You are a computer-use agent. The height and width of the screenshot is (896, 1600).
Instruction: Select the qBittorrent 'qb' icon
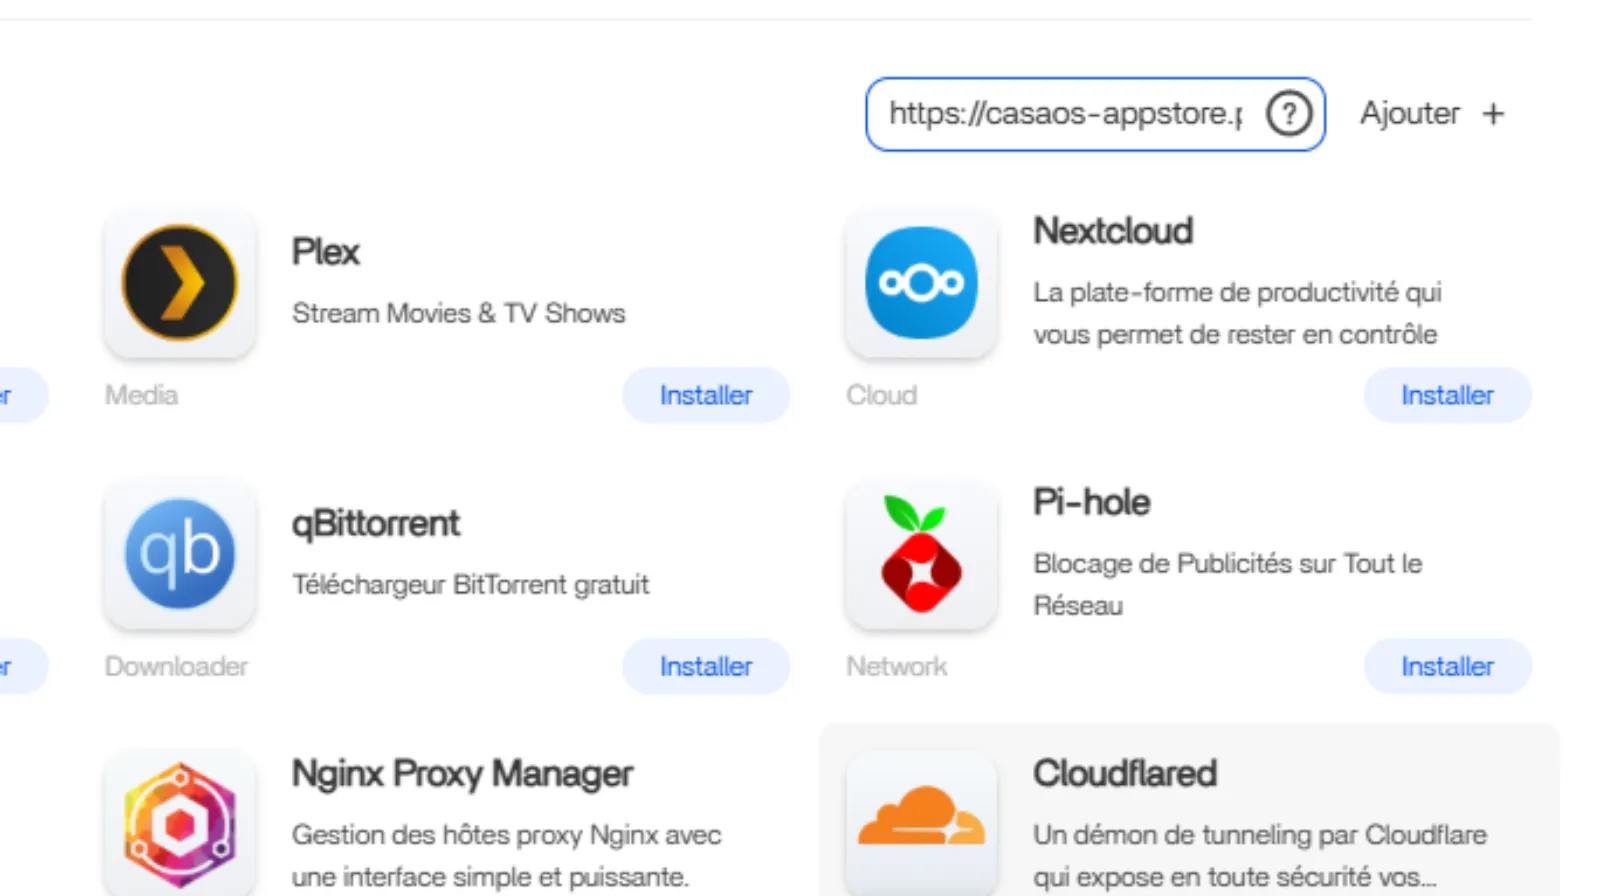[180, 554]
